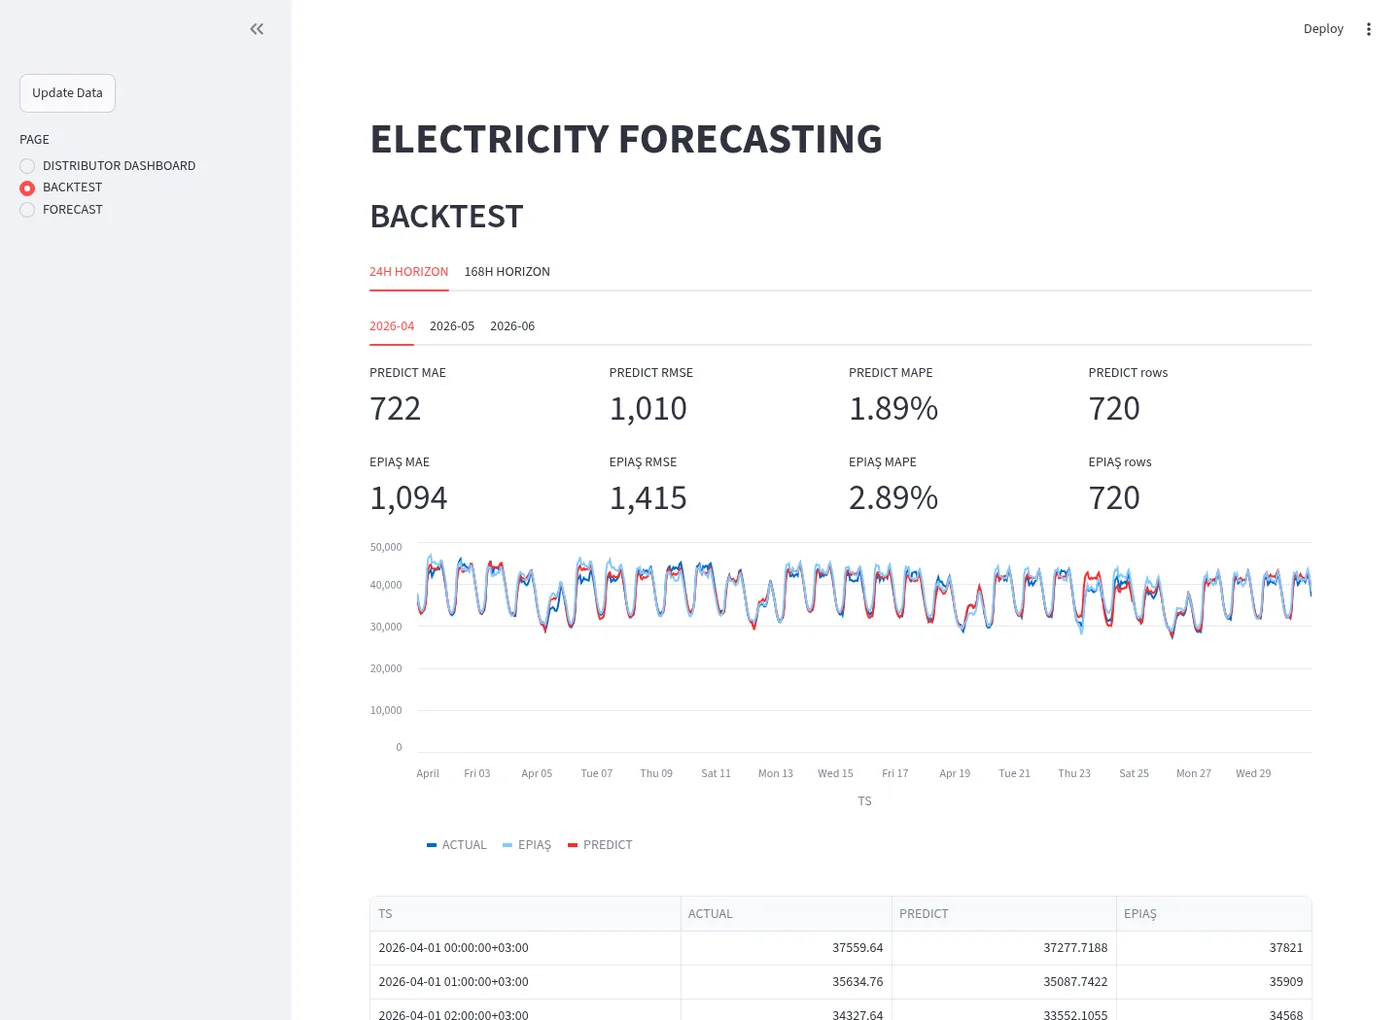Image resolution: width=1400 pixels, height=1020 pixels.
Task: Click the TS axis title under the chart
Action: pyautogui.click(x=865, y=801)
